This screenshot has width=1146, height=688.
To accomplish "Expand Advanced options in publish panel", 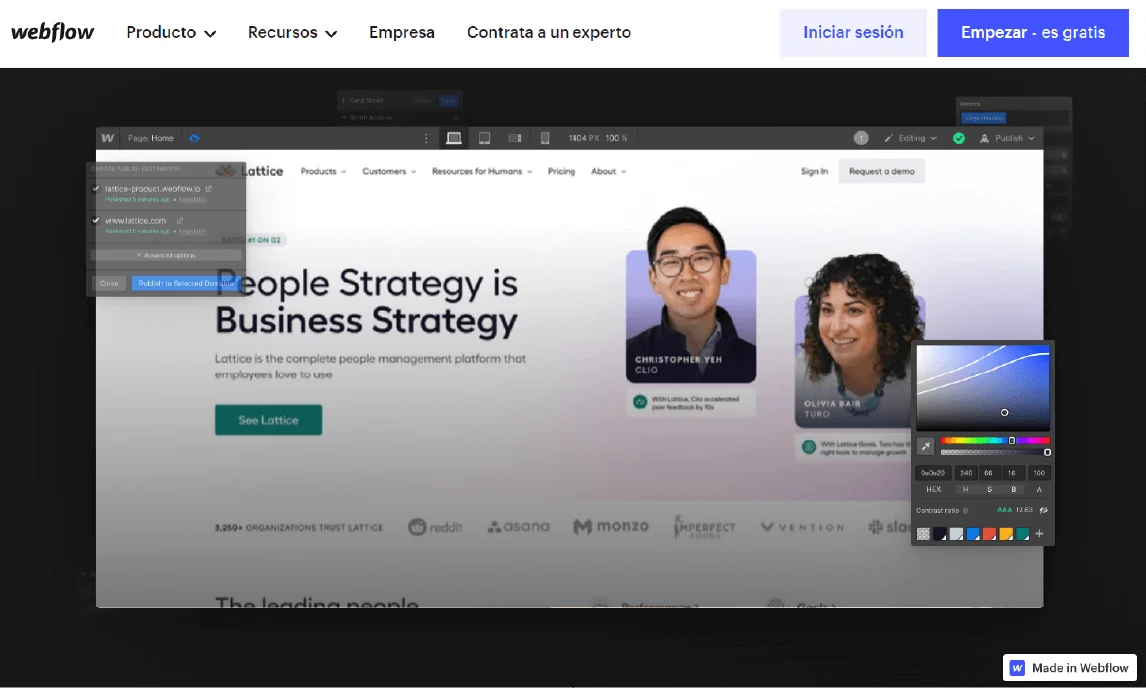I will pos(166,255).
